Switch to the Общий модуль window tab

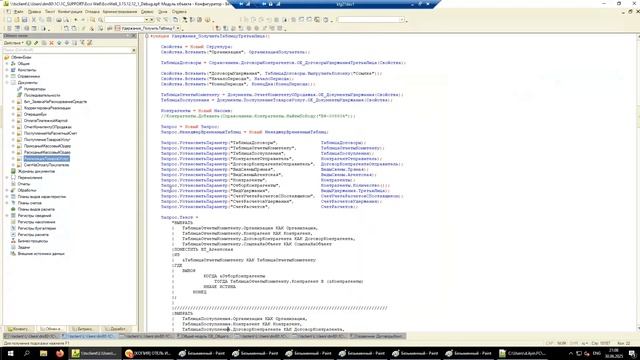(x=204, y=336)
